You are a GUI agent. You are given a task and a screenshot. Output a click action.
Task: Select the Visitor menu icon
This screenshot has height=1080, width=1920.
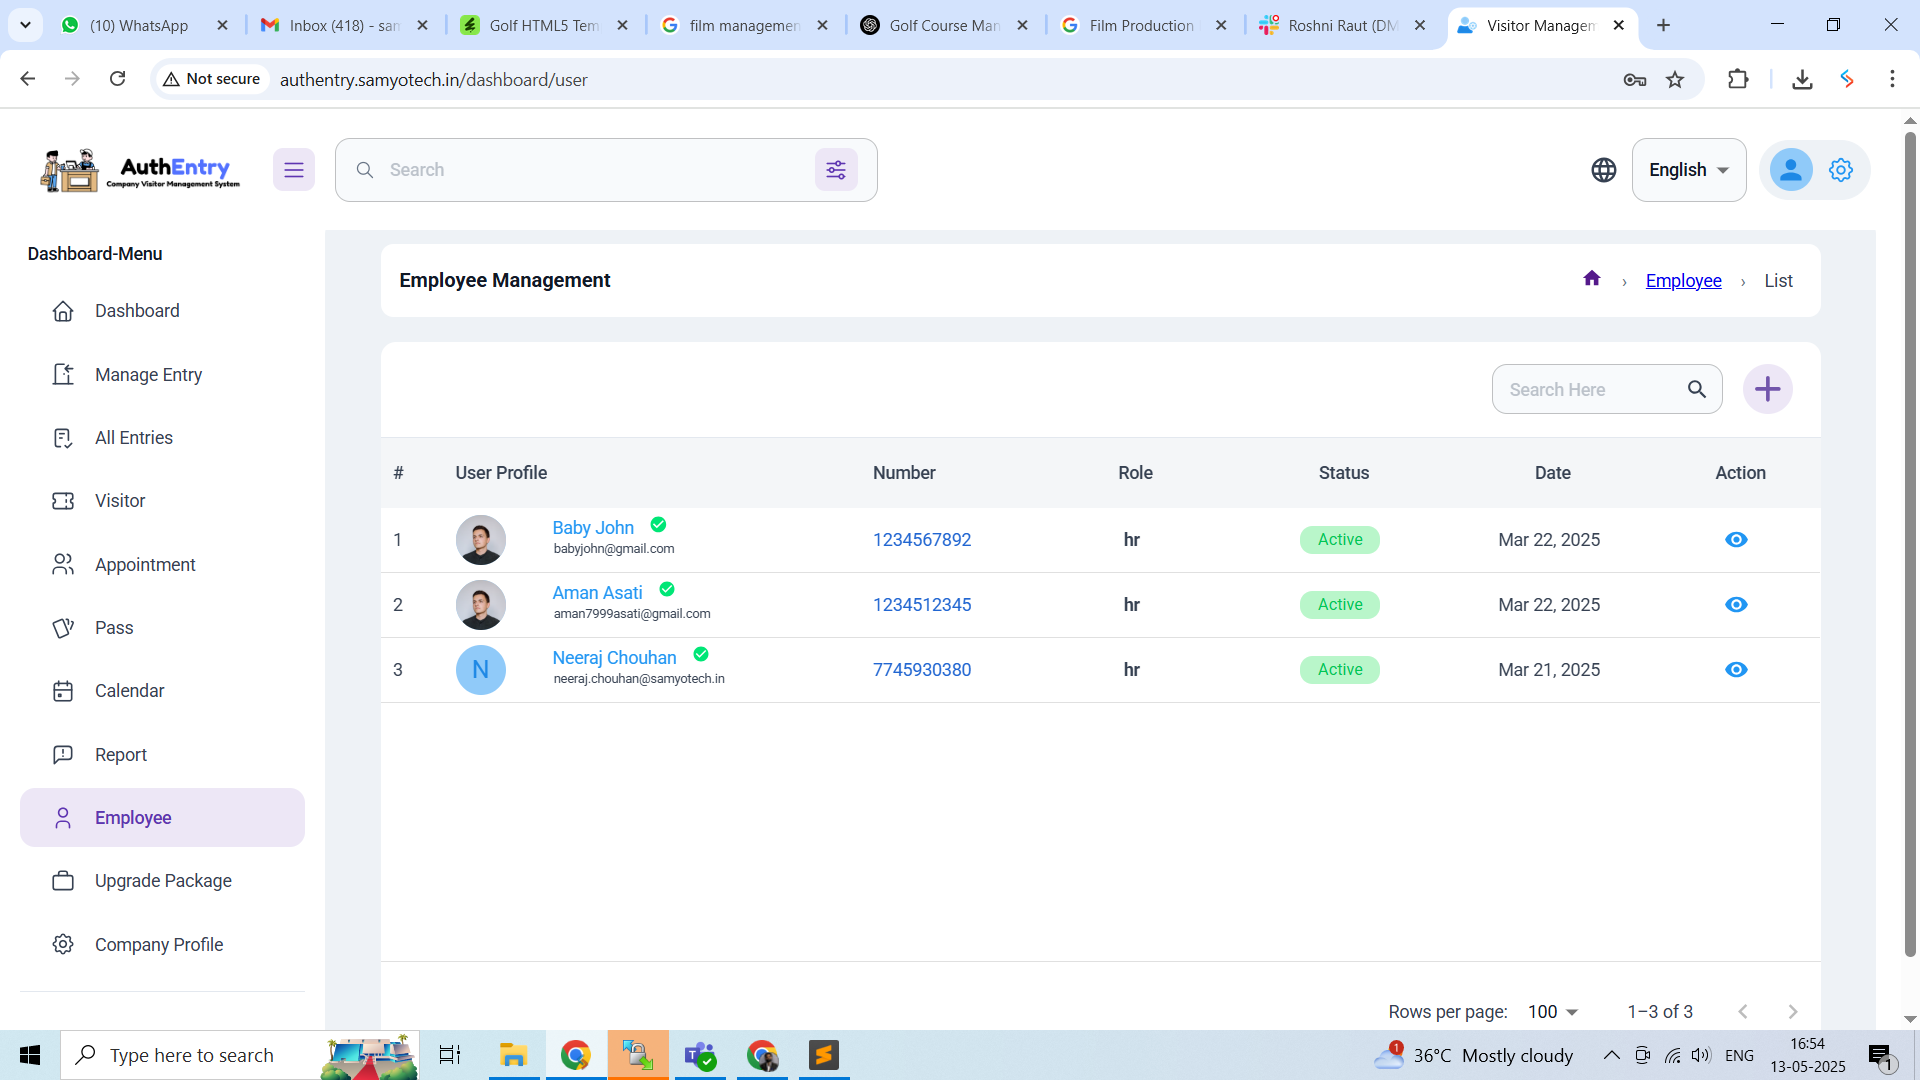tap(63, 500)
